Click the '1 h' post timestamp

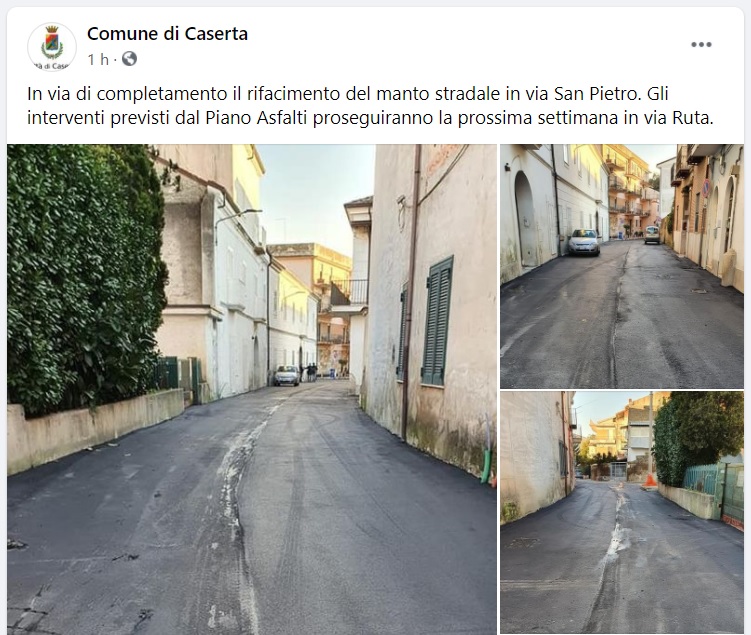pos(98,59)
